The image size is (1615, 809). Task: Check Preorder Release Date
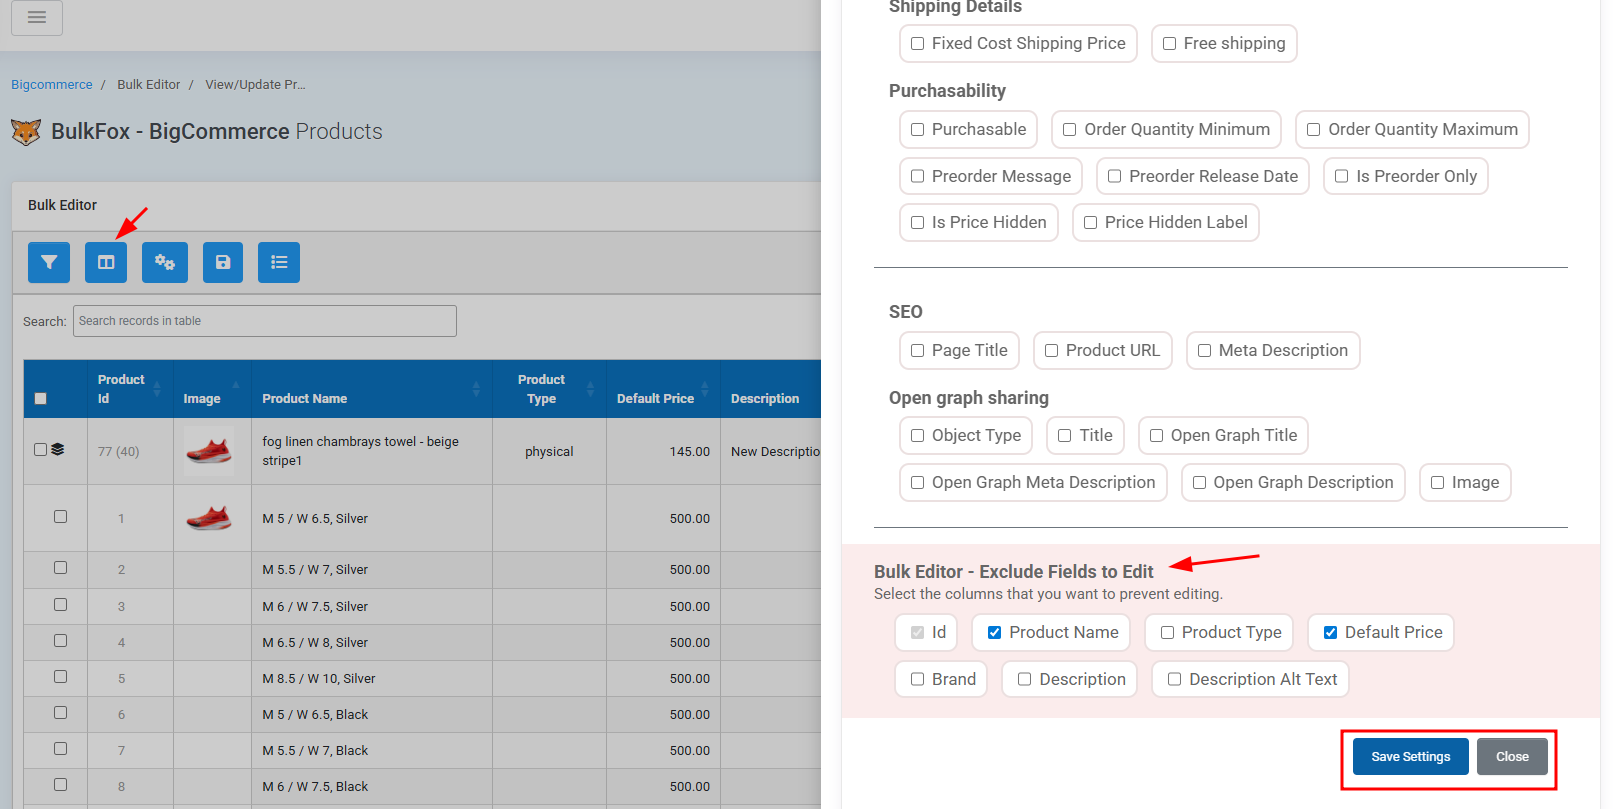(x=1115, y=177)
